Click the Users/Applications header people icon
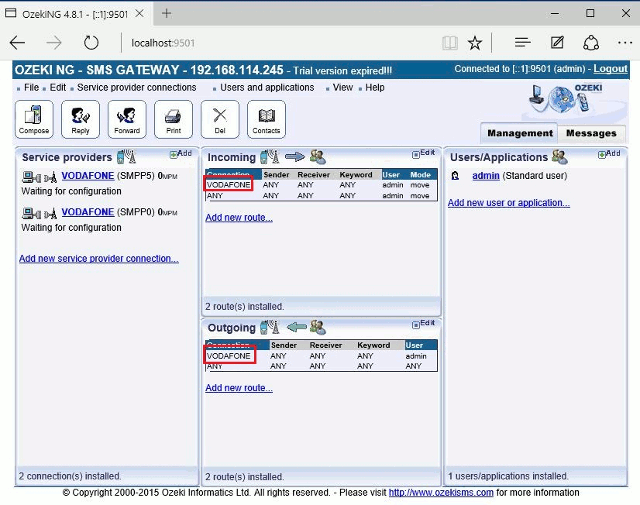 click(x=560, y=156)
